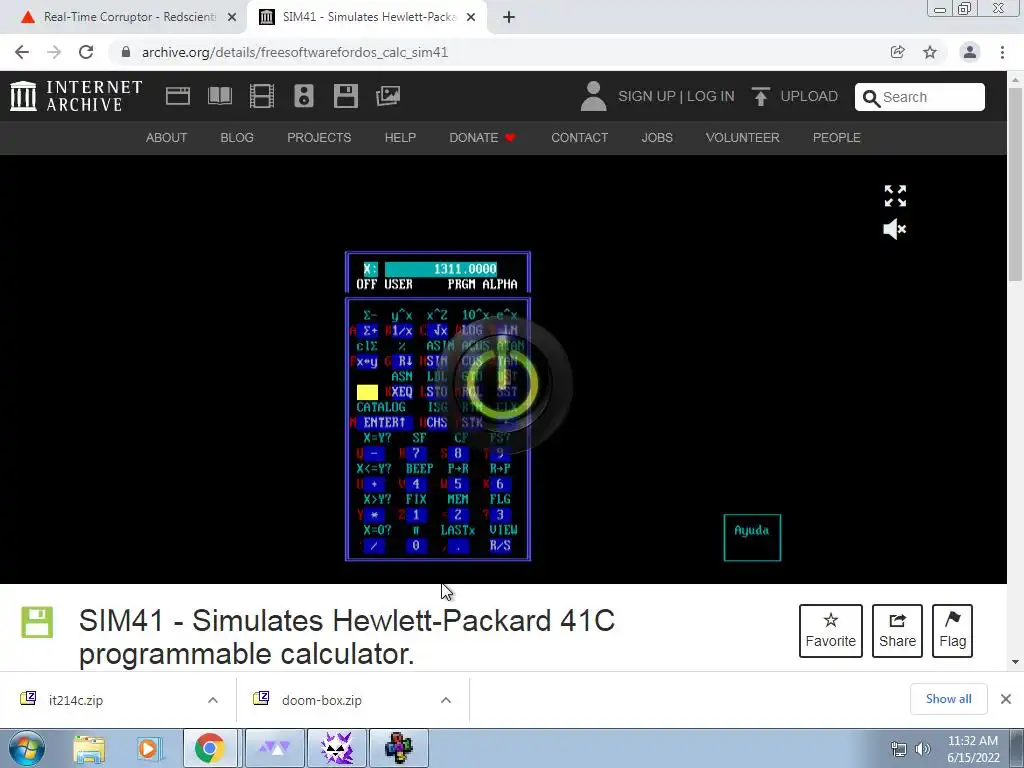This screenshot has width=1024, height=768.
Task: Open Windows Media Player taskbar icon
Action: [x=148, y=748]
